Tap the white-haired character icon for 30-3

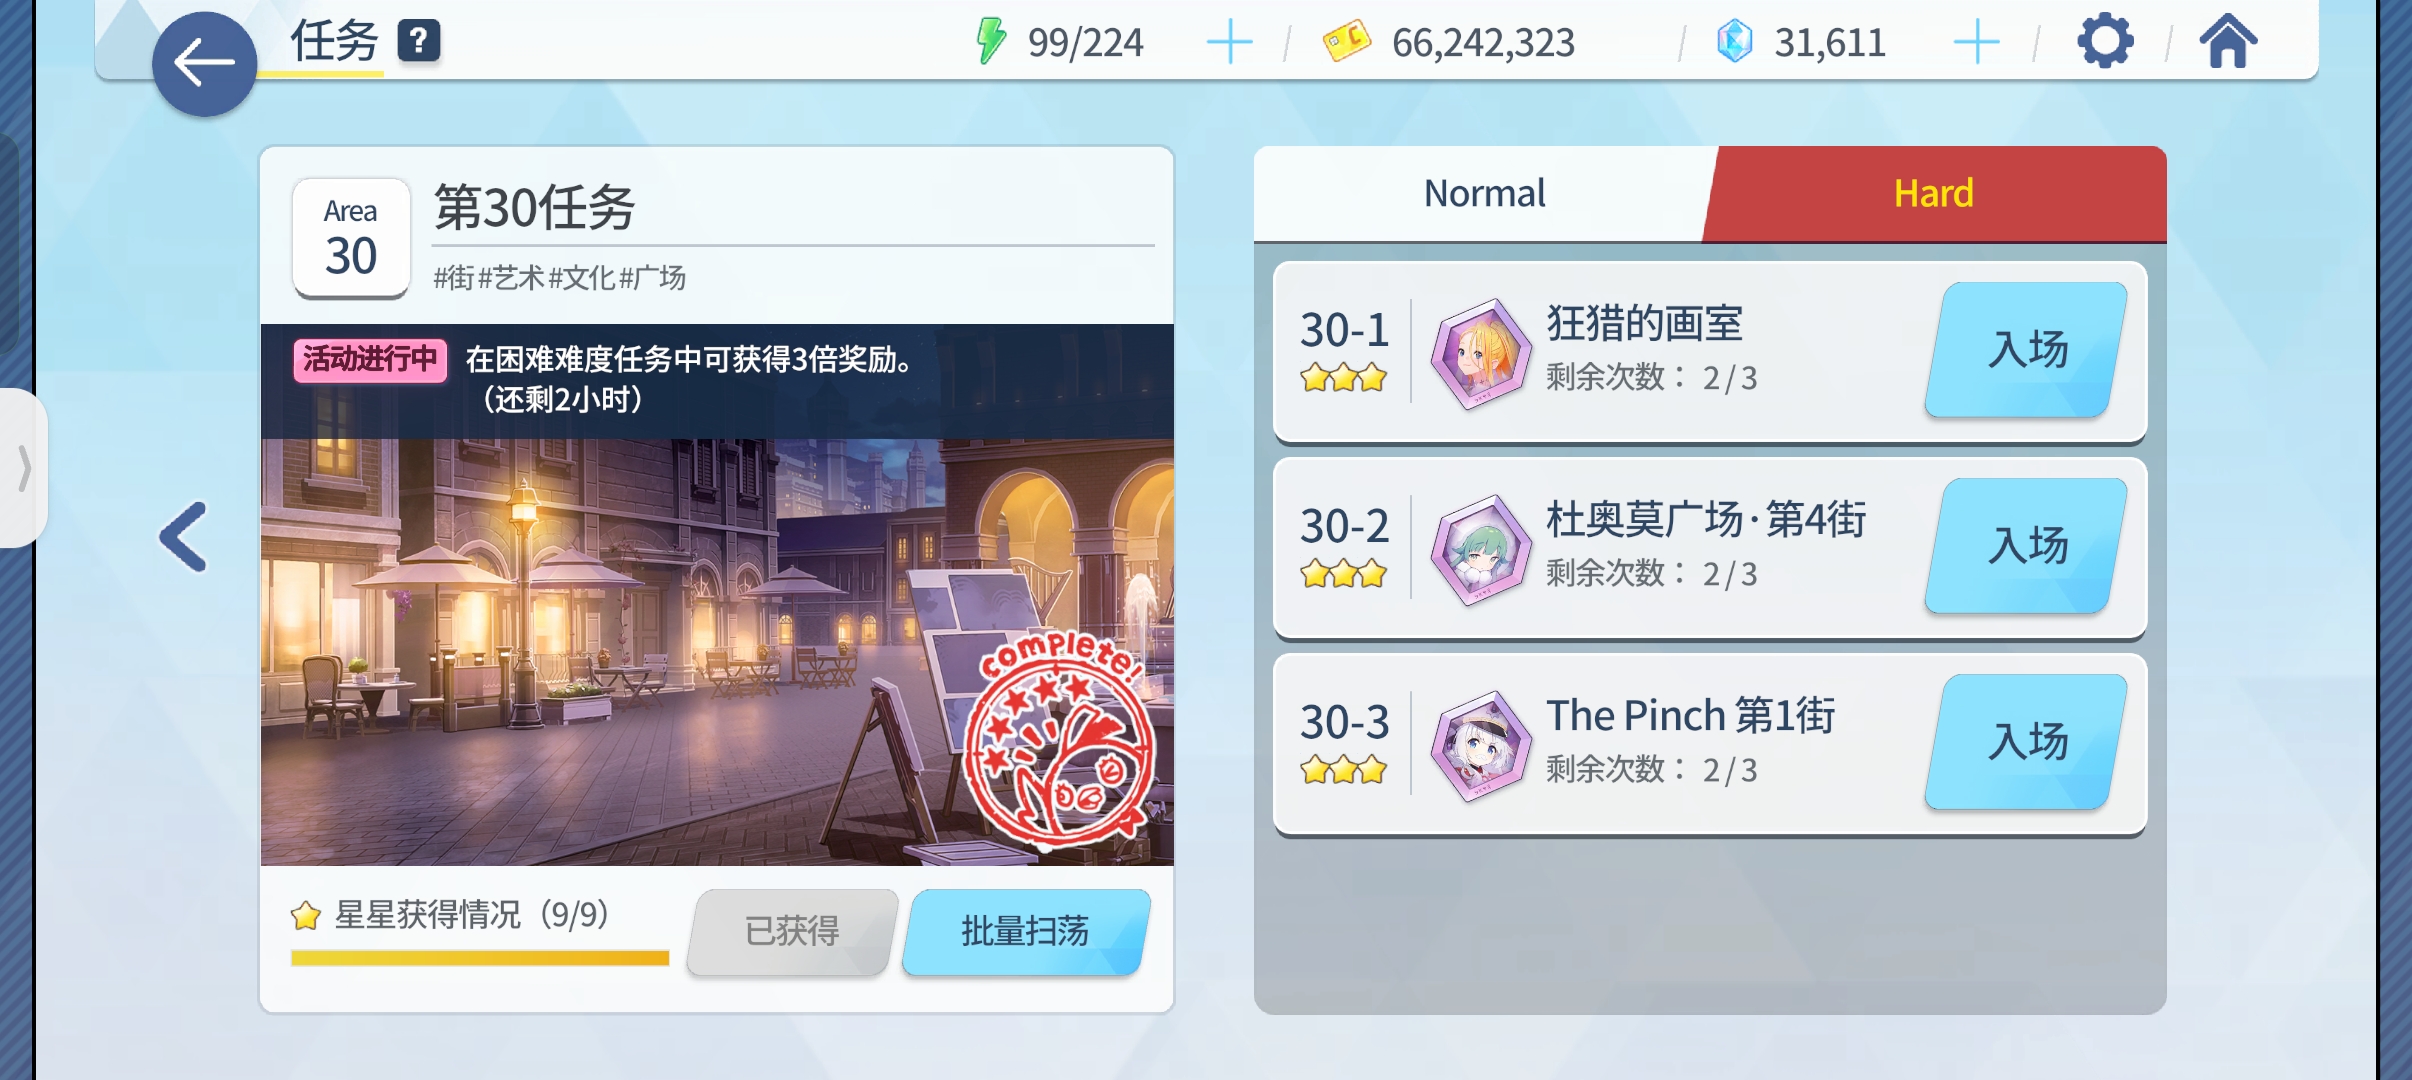click(x=1481, y=745)
